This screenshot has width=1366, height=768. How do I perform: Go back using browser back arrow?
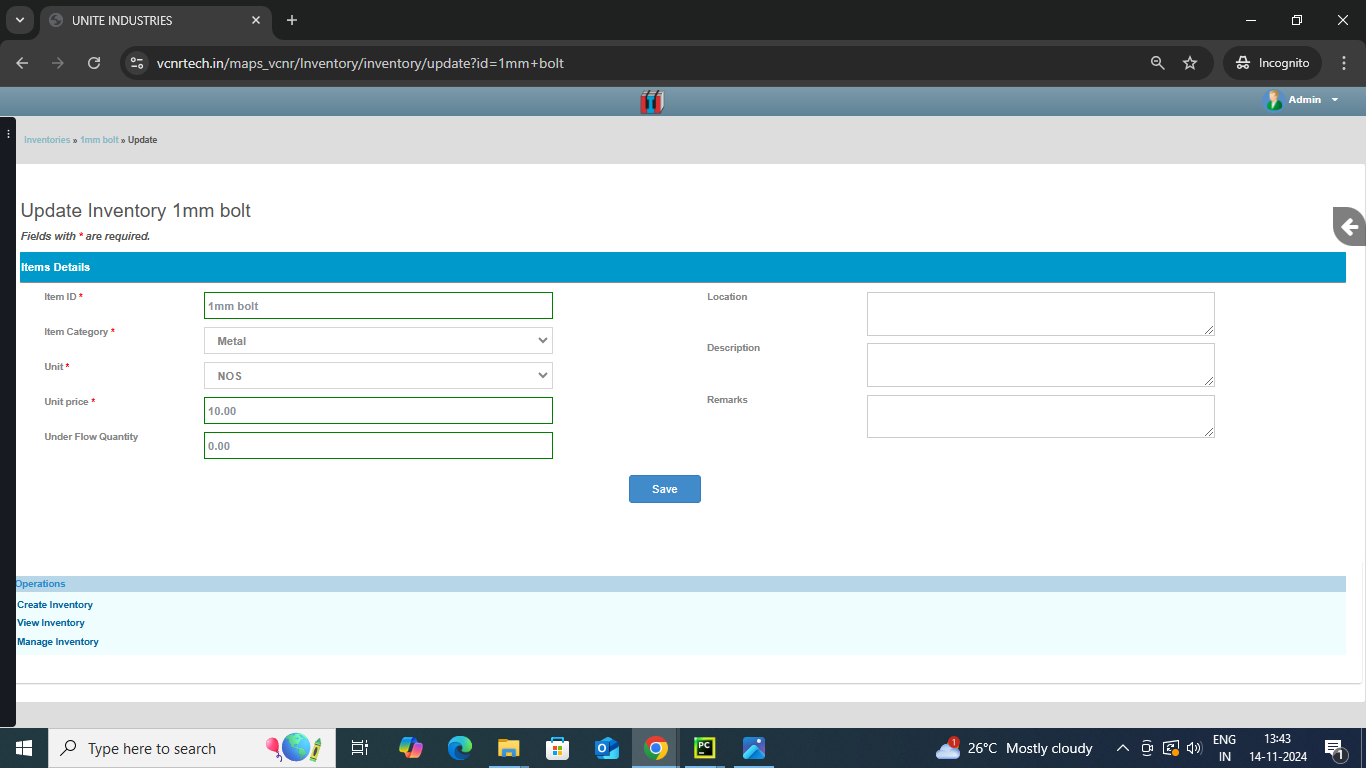coord(22,63)
